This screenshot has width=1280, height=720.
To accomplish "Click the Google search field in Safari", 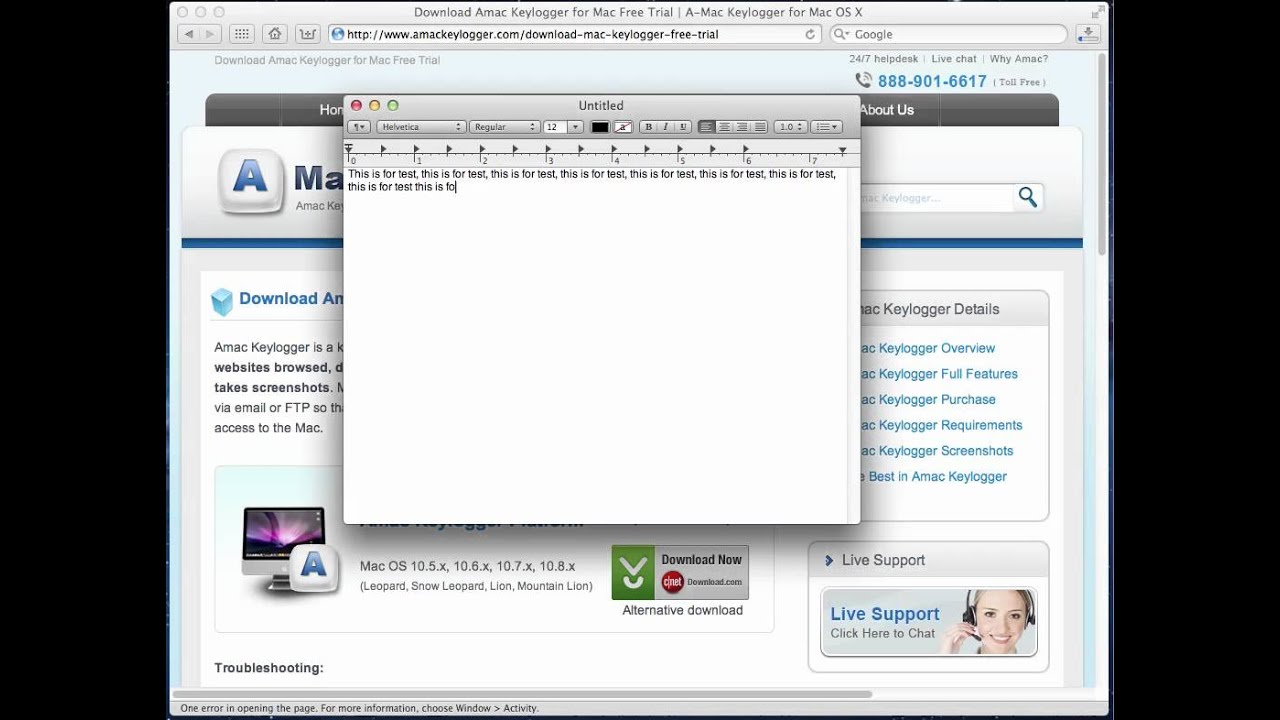I will coord(950,34).
